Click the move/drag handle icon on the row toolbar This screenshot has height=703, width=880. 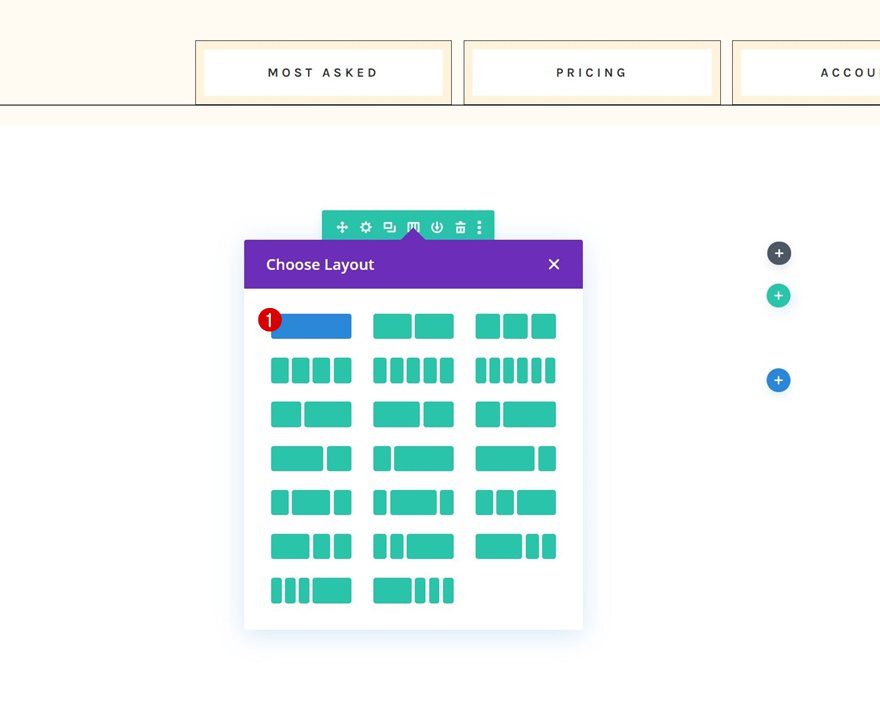coord(341,227)
